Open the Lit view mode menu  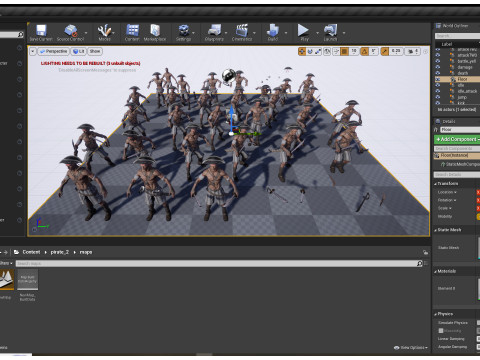79,51
